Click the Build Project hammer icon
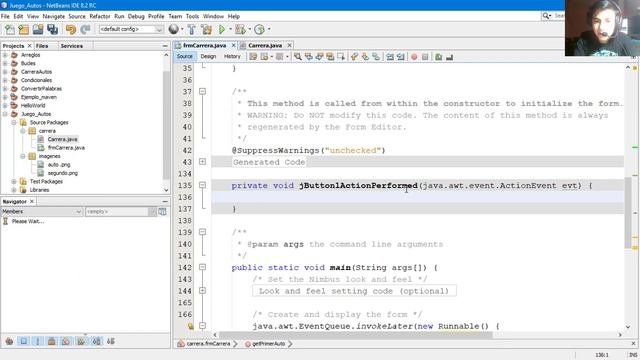Screen dimensions: 640x360 tap(191, 29)
